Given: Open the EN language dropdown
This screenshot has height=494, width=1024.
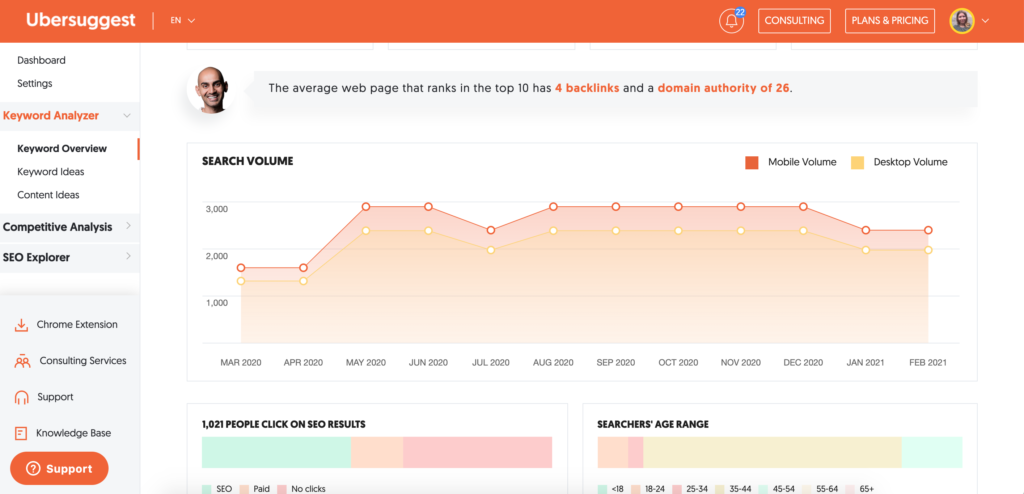Looking at the screenshot, I should (x=183, y=20).
